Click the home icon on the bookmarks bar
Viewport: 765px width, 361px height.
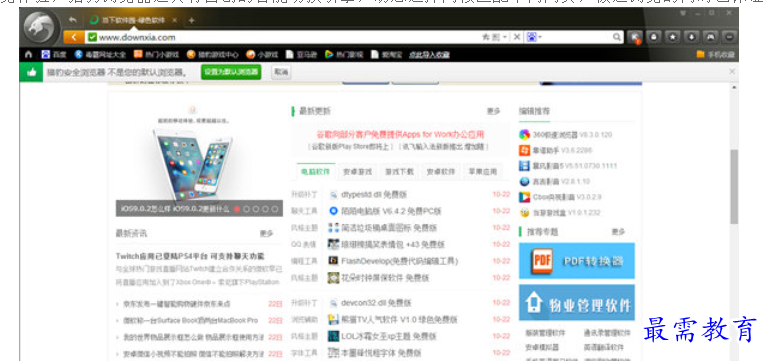click(x=28, y=54)
